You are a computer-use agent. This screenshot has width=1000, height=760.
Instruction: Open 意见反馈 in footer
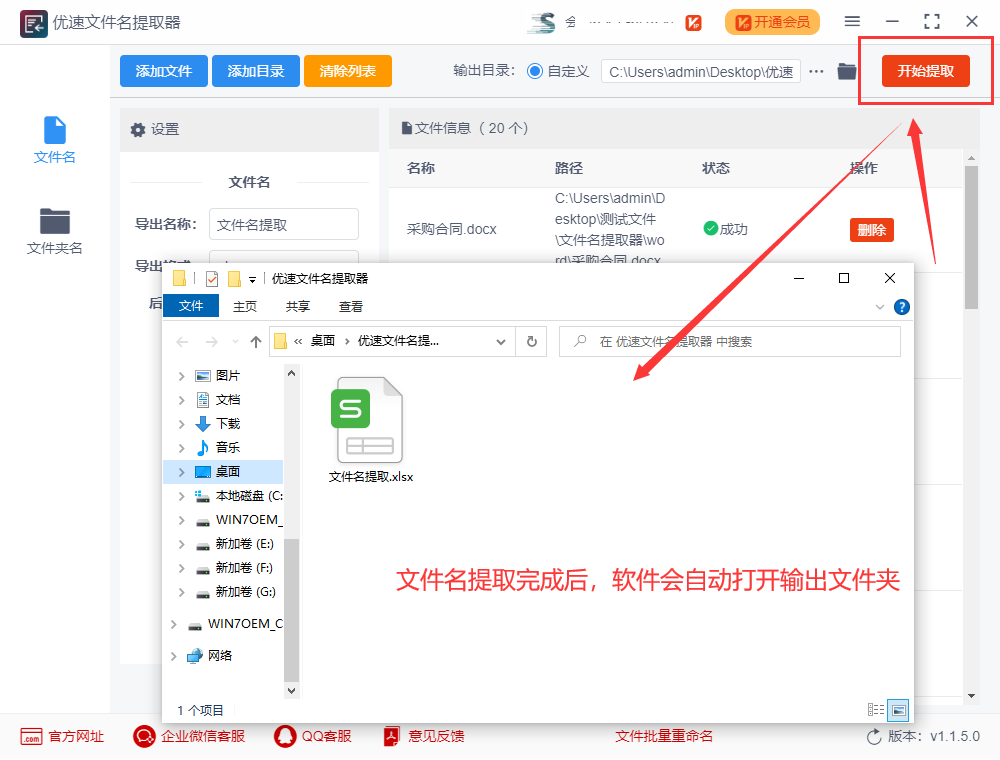(424, 736)
